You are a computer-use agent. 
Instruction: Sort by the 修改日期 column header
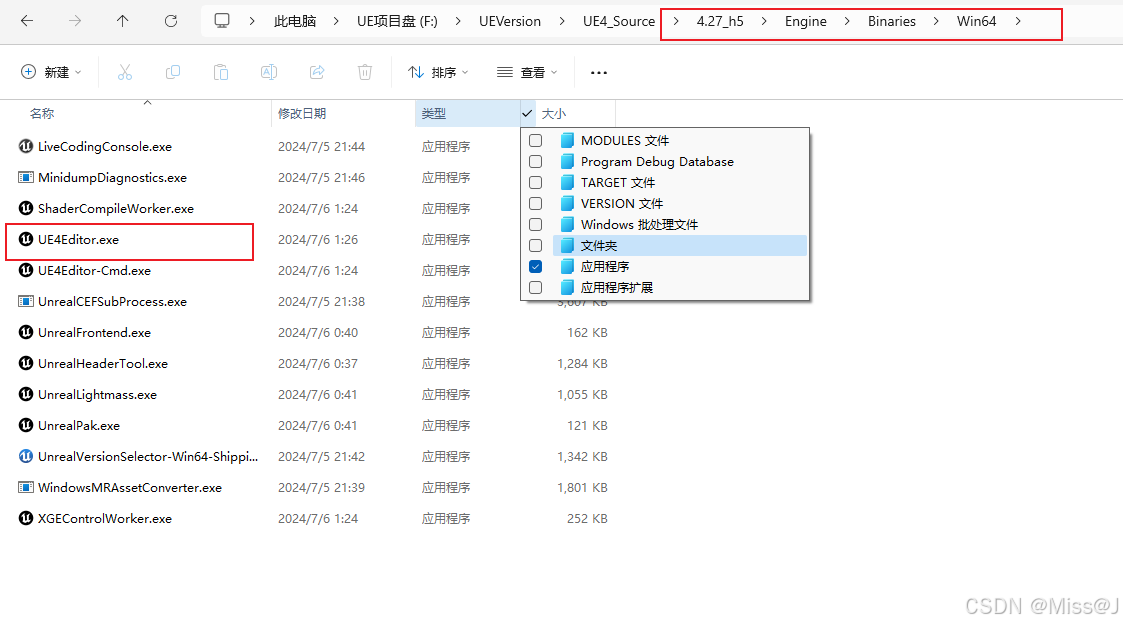pos(302,113)
